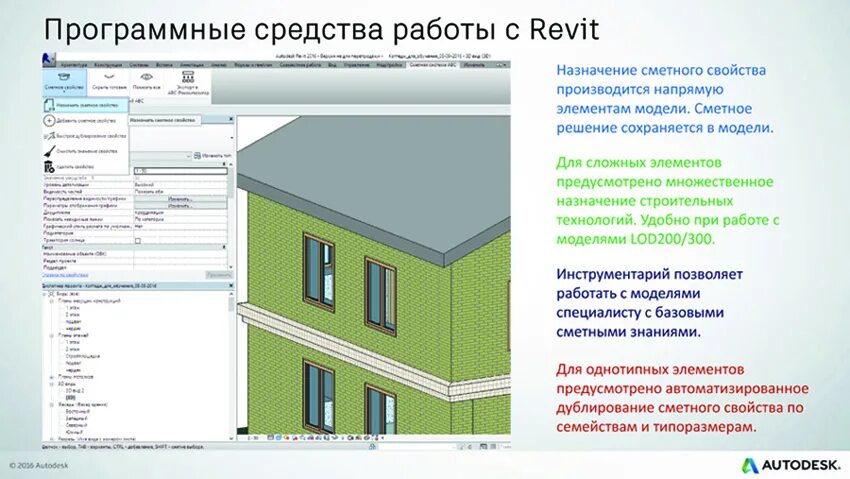Click the Sun Path icon in view control bar
The height and width of the screenshot is (479, 850).
pyautogui.click(x=286, y=437)
